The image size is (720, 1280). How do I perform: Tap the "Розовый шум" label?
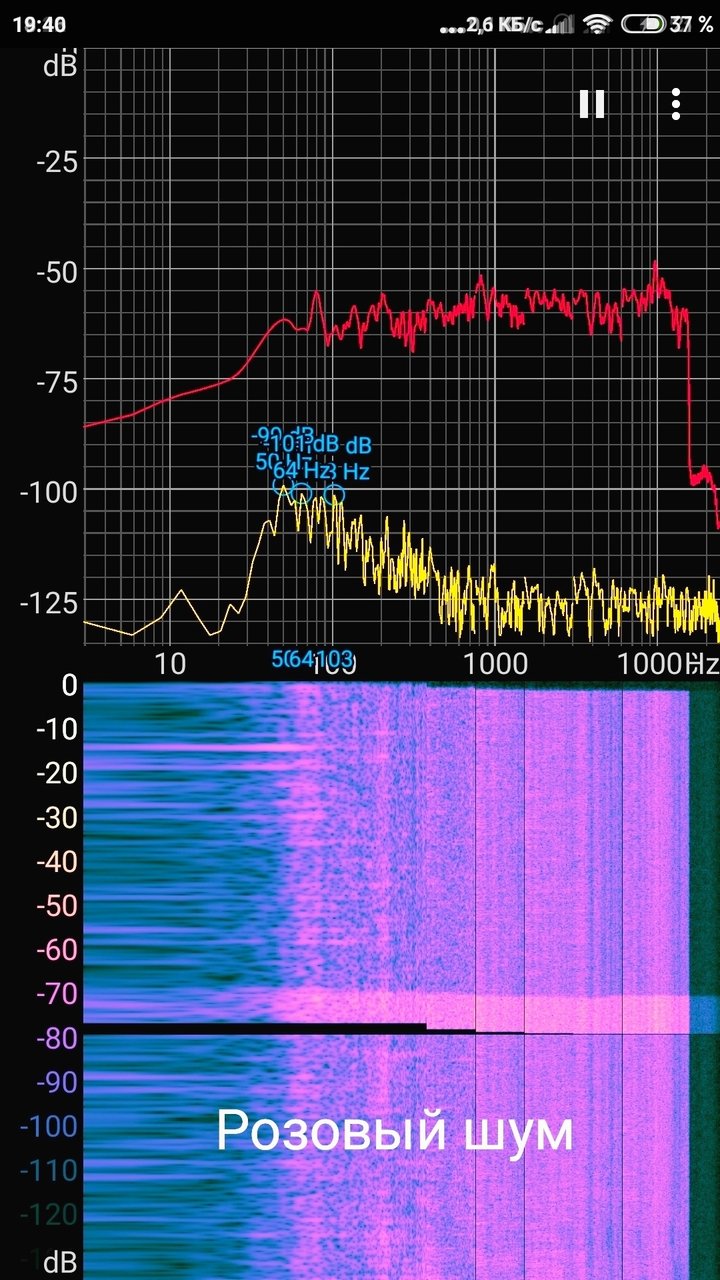pos(395,1131)
